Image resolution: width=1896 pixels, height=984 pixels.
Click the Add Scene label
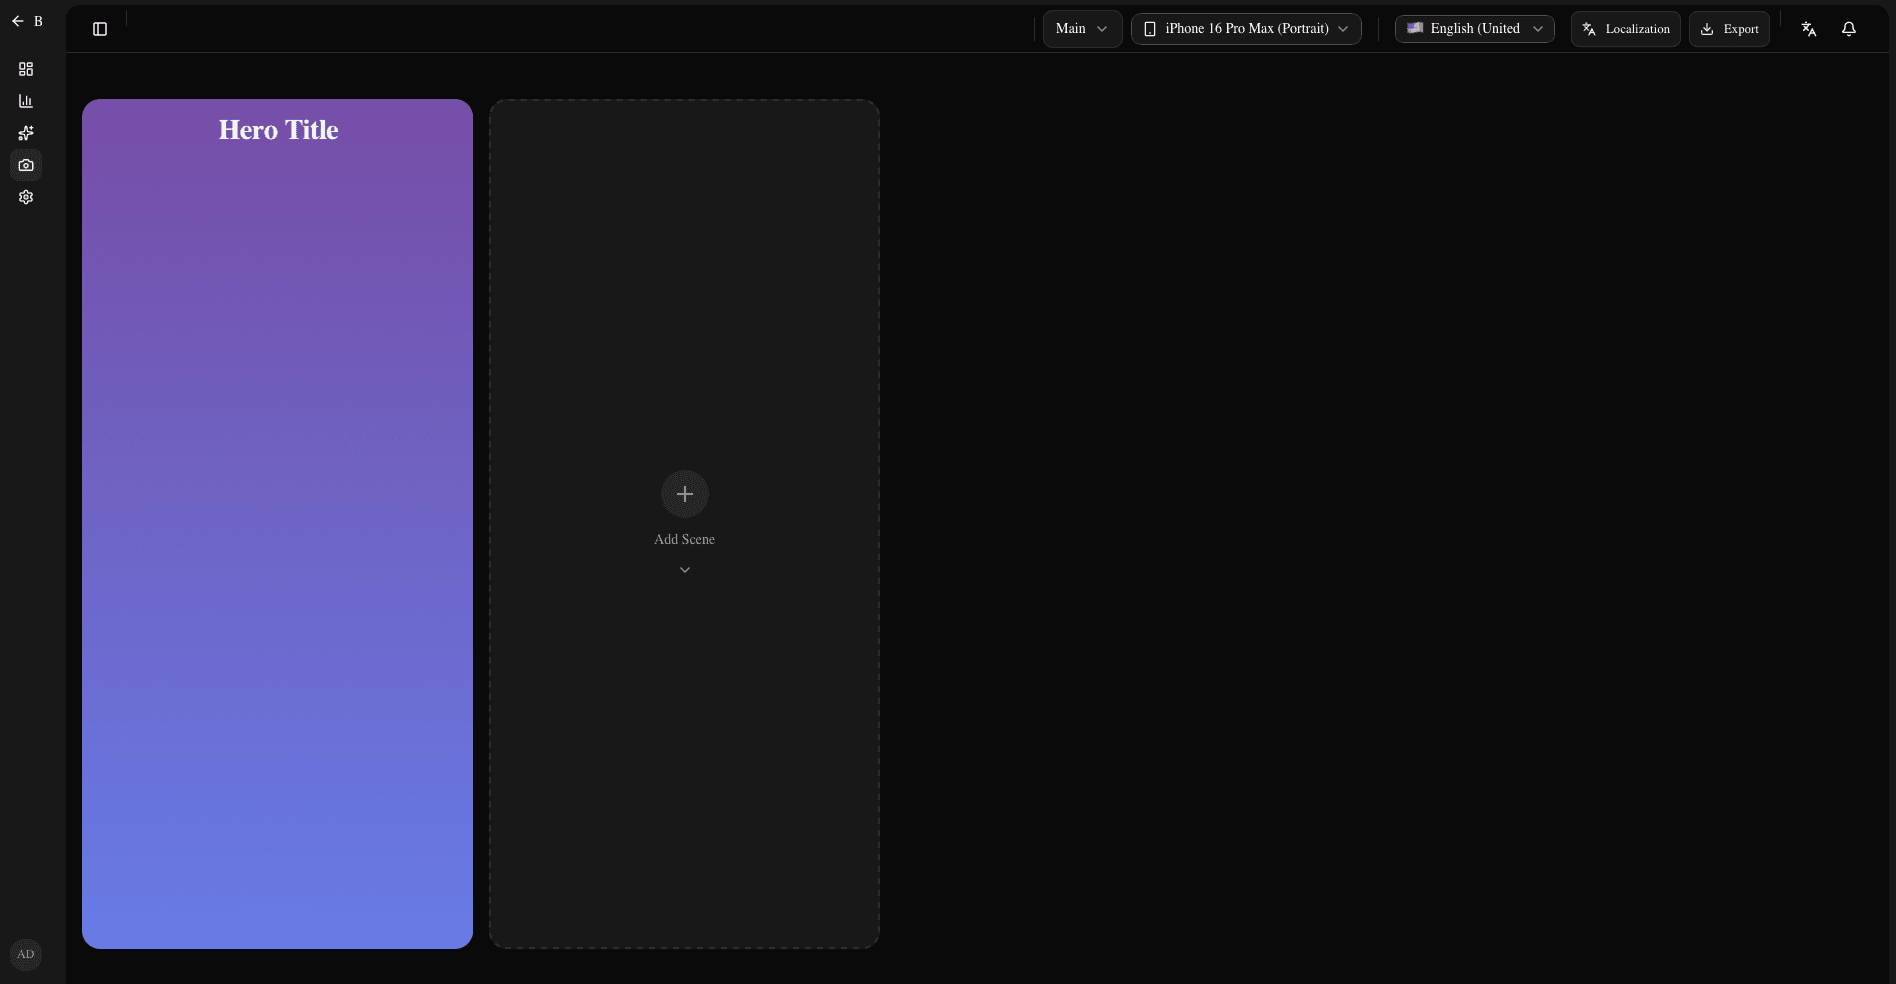tap(685, 539)
